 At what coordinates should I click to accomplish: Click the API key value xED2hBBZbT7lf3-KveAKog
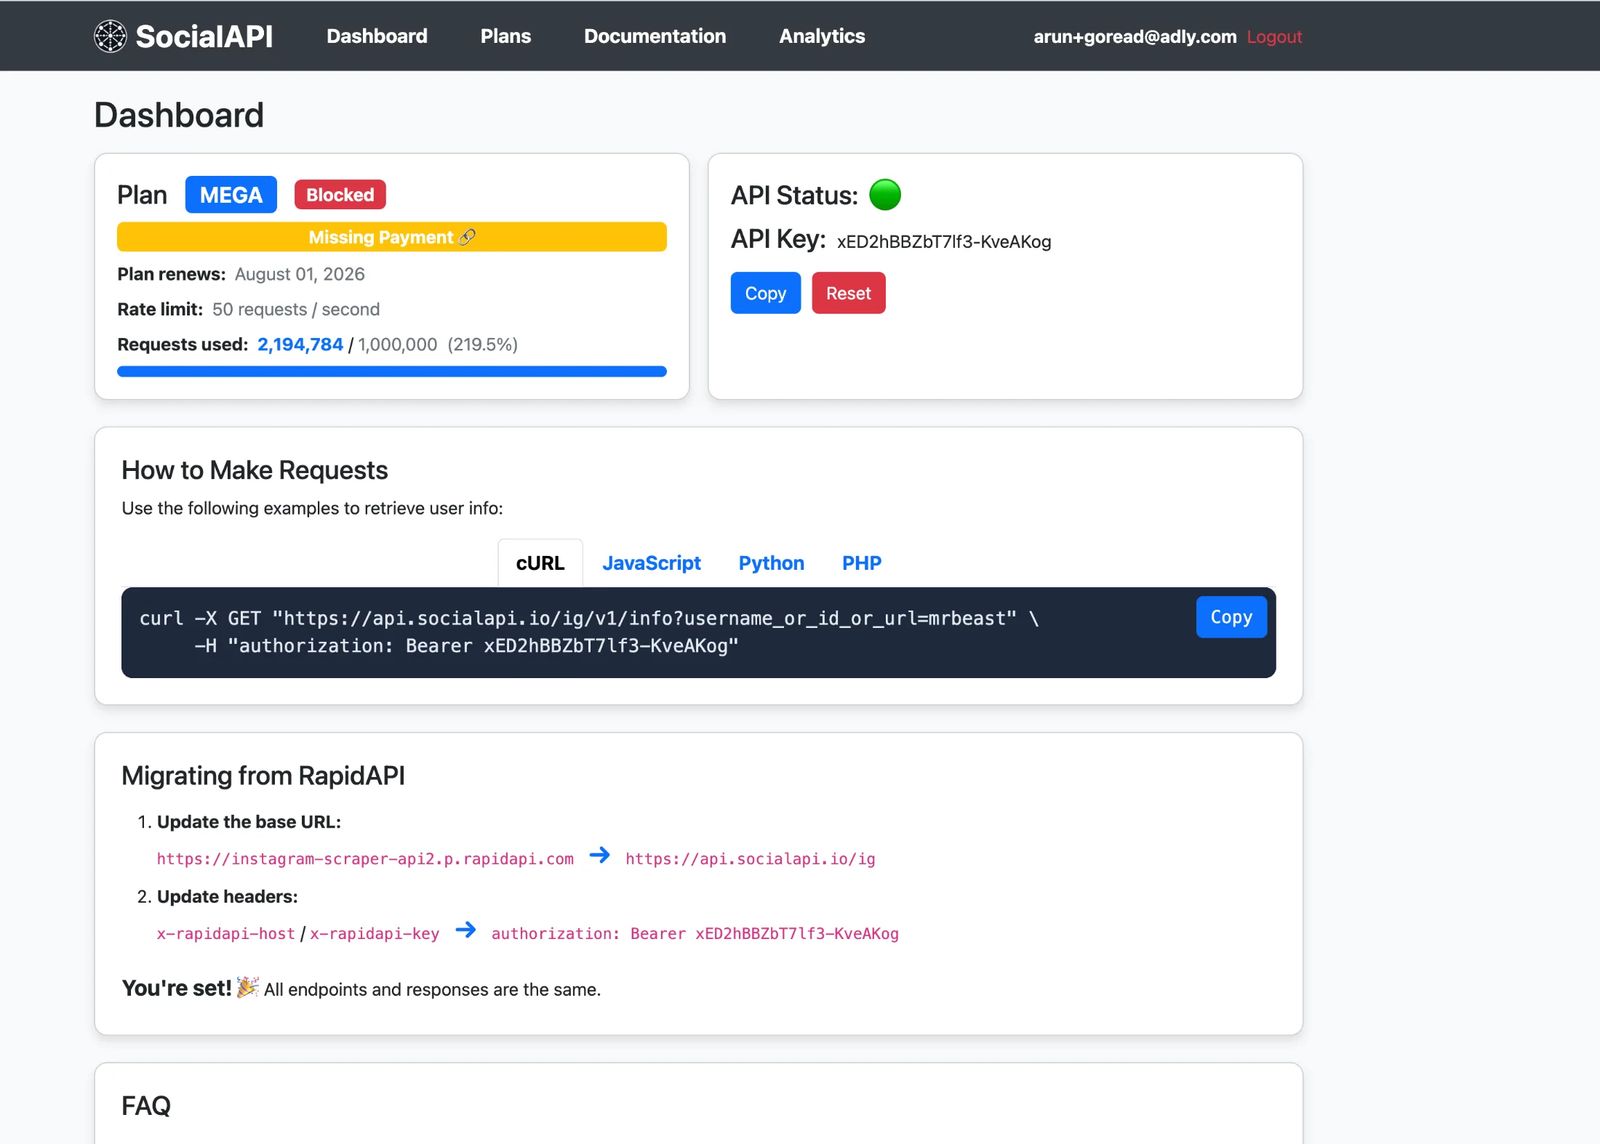tap(944, 242)
